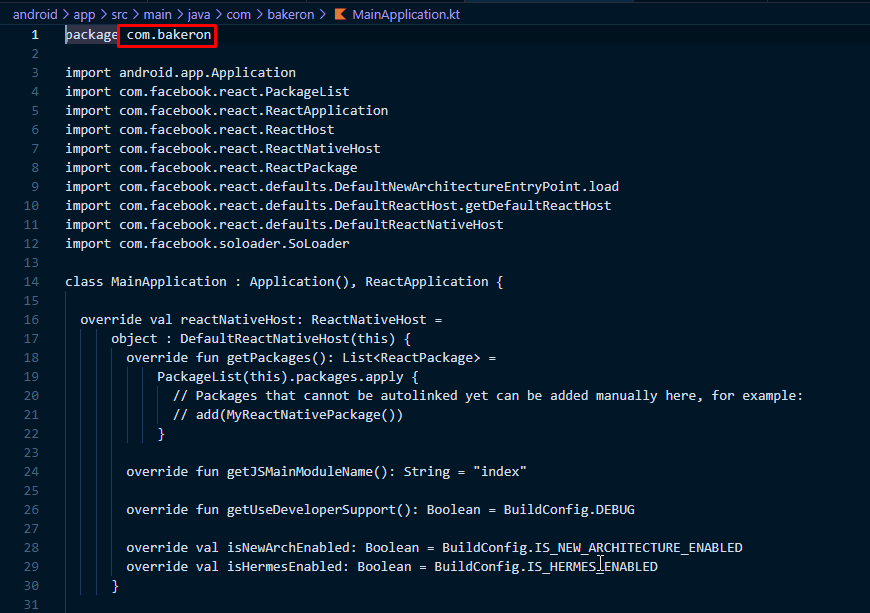
Task: Open the MainApplication.kt breadcrumb
Action: 405,15
